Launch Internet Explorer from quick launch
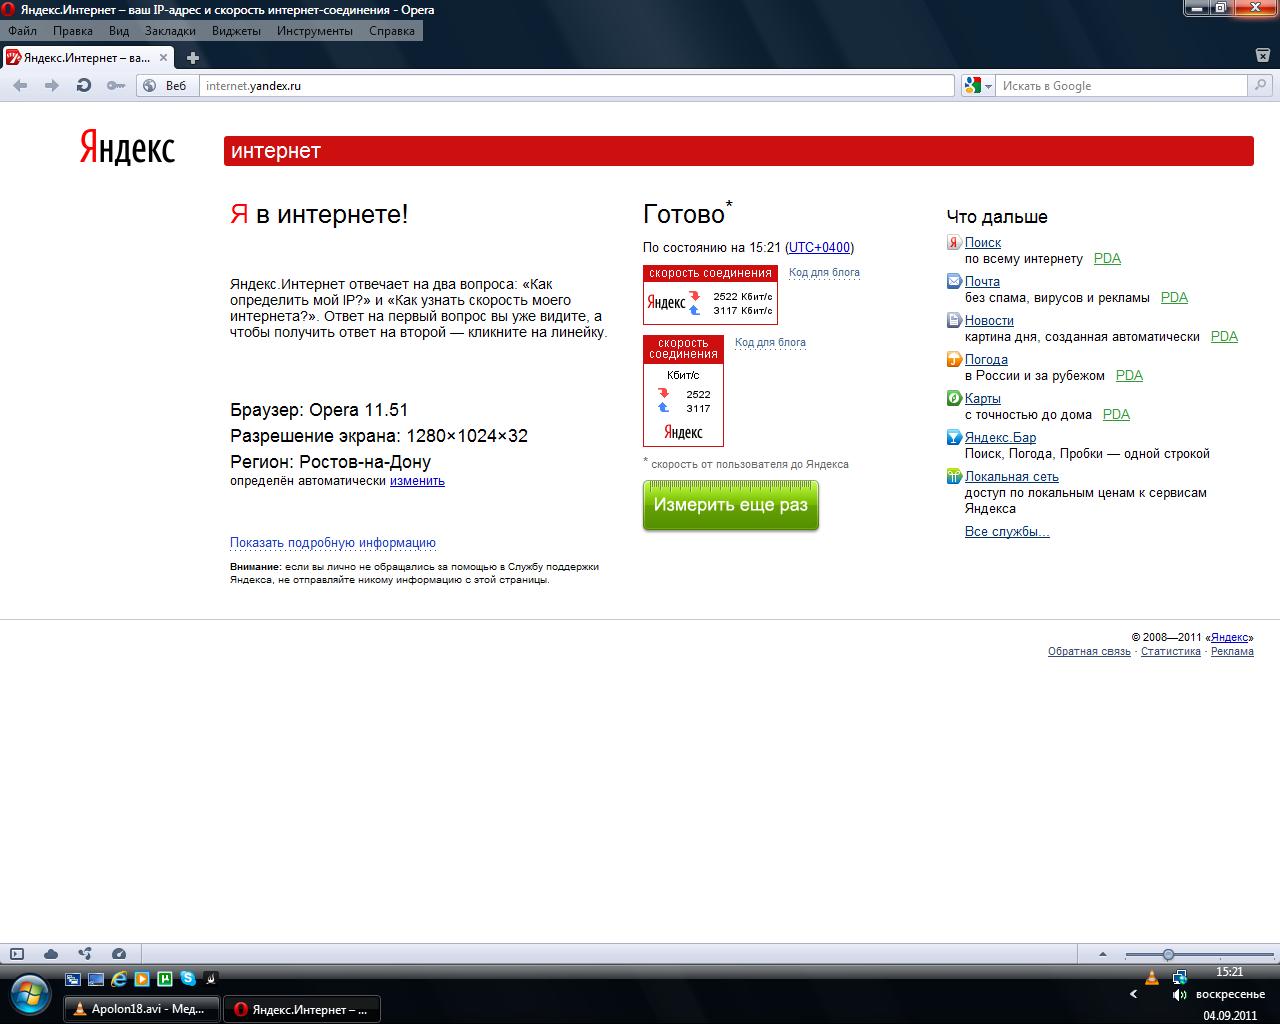 (119, 979)
